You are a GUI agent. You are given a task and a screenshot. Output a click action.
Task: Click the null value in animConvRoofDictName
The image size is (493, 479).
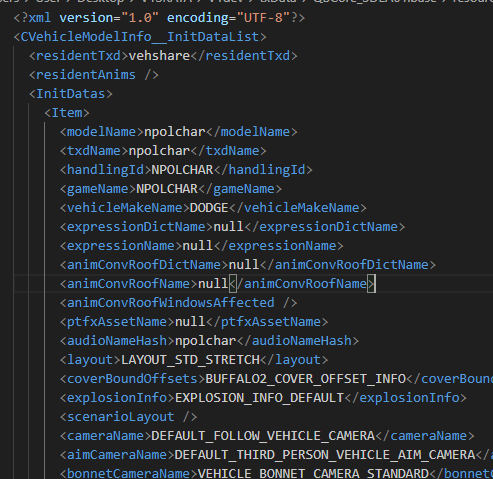(x=244, y=265)
